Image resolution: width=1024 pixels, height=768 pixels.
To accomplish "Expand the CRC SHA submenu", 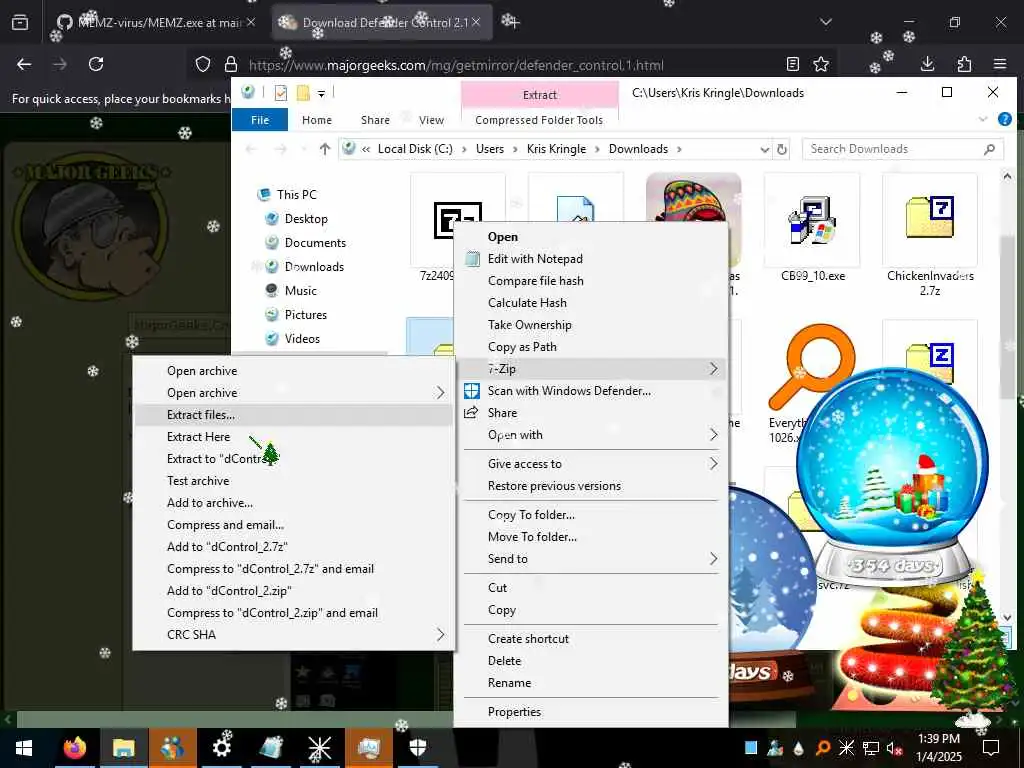I will click(x=440, y=635).
